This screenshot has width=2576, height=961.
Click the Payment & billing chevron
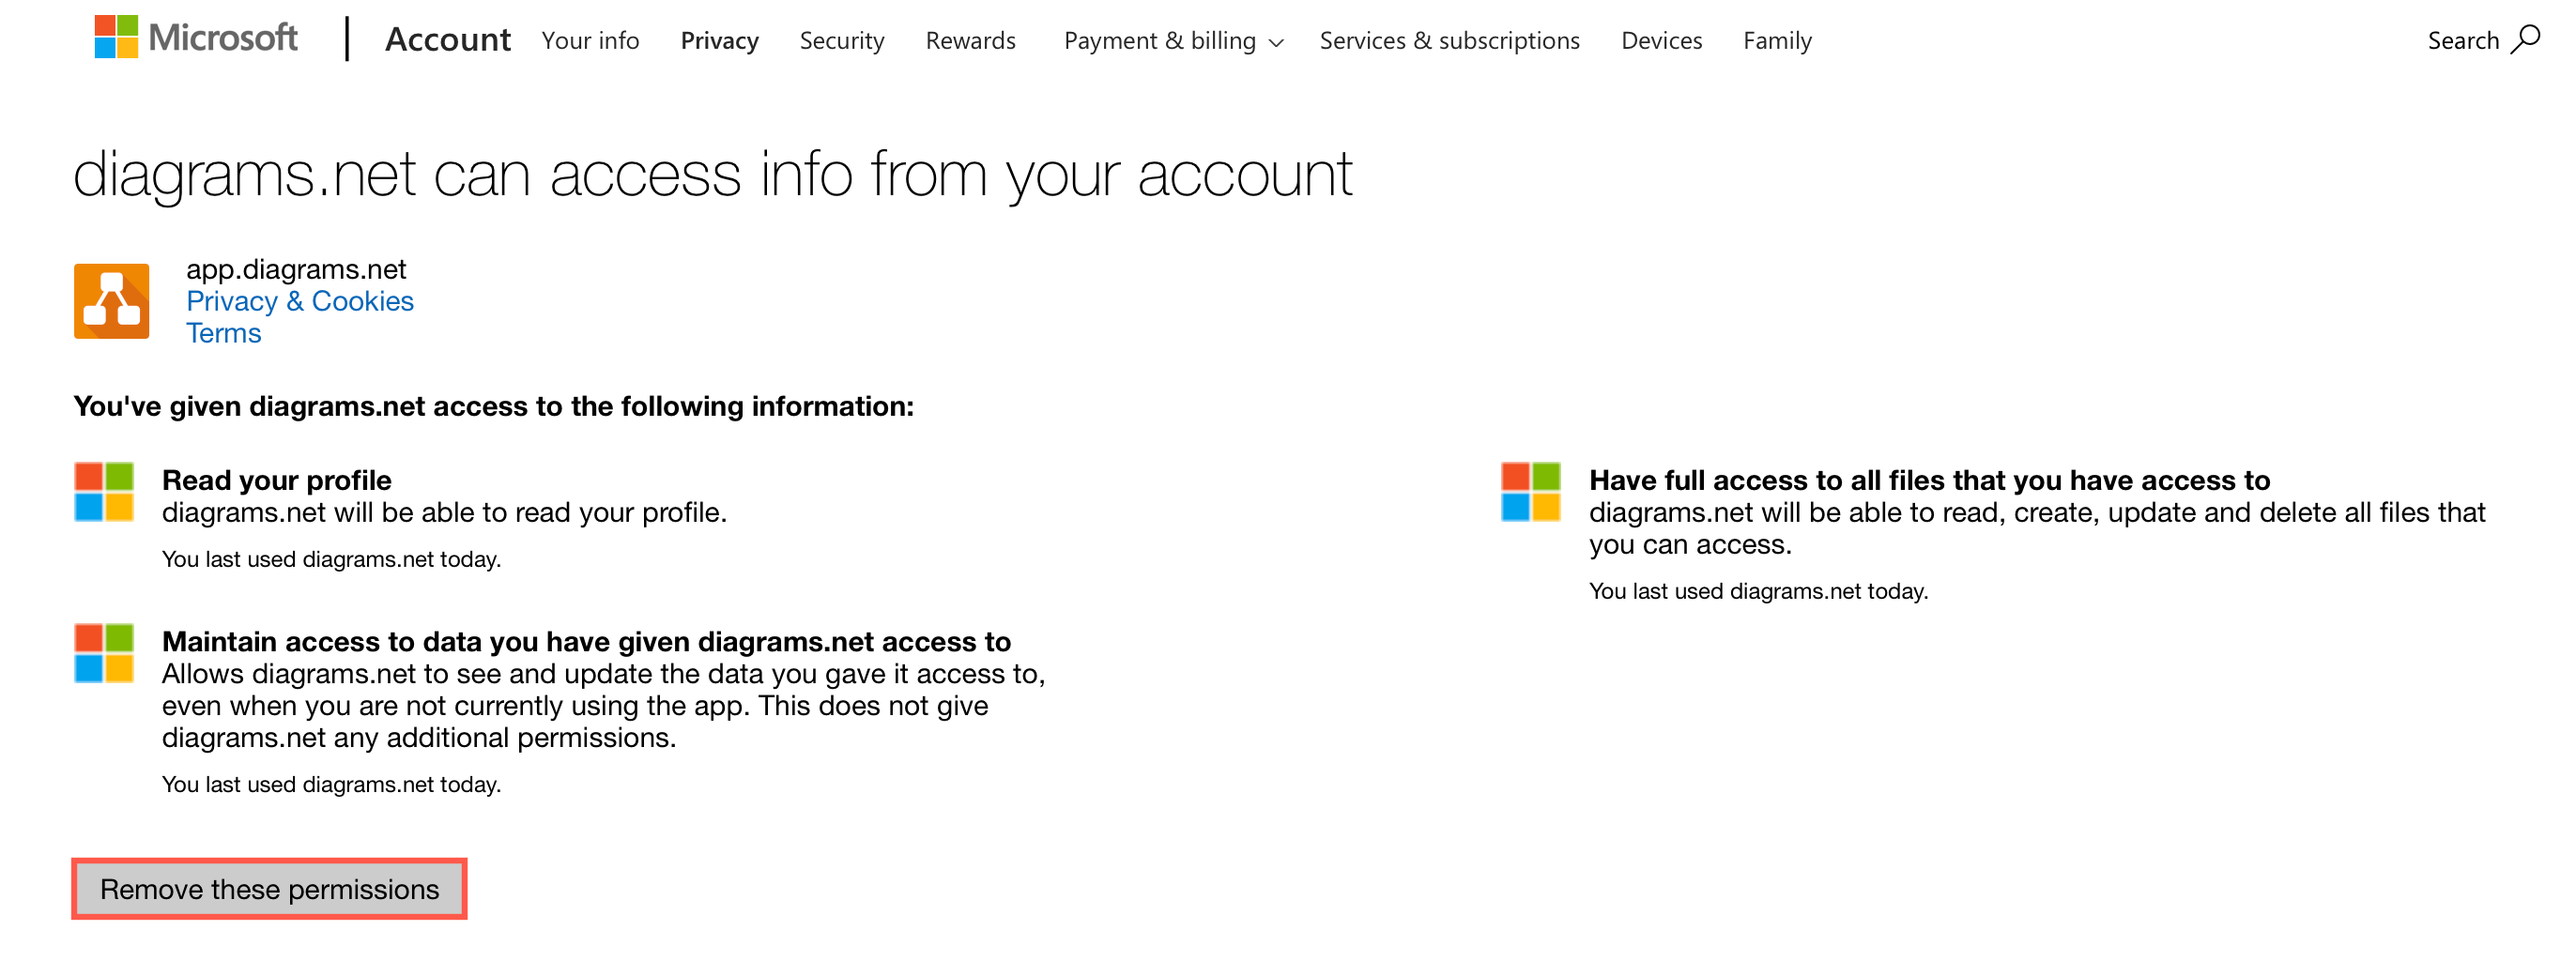[x=1276, y=43]
